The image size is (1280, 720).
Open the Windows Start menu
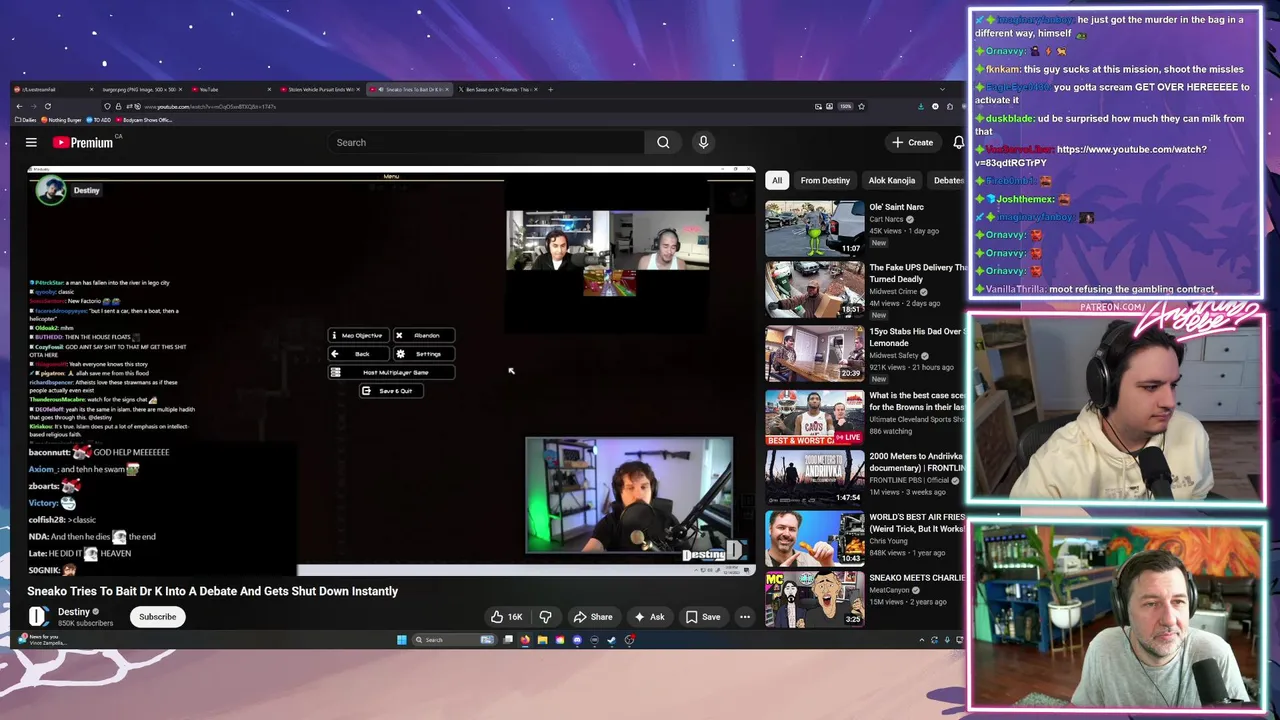click(402, 640)
